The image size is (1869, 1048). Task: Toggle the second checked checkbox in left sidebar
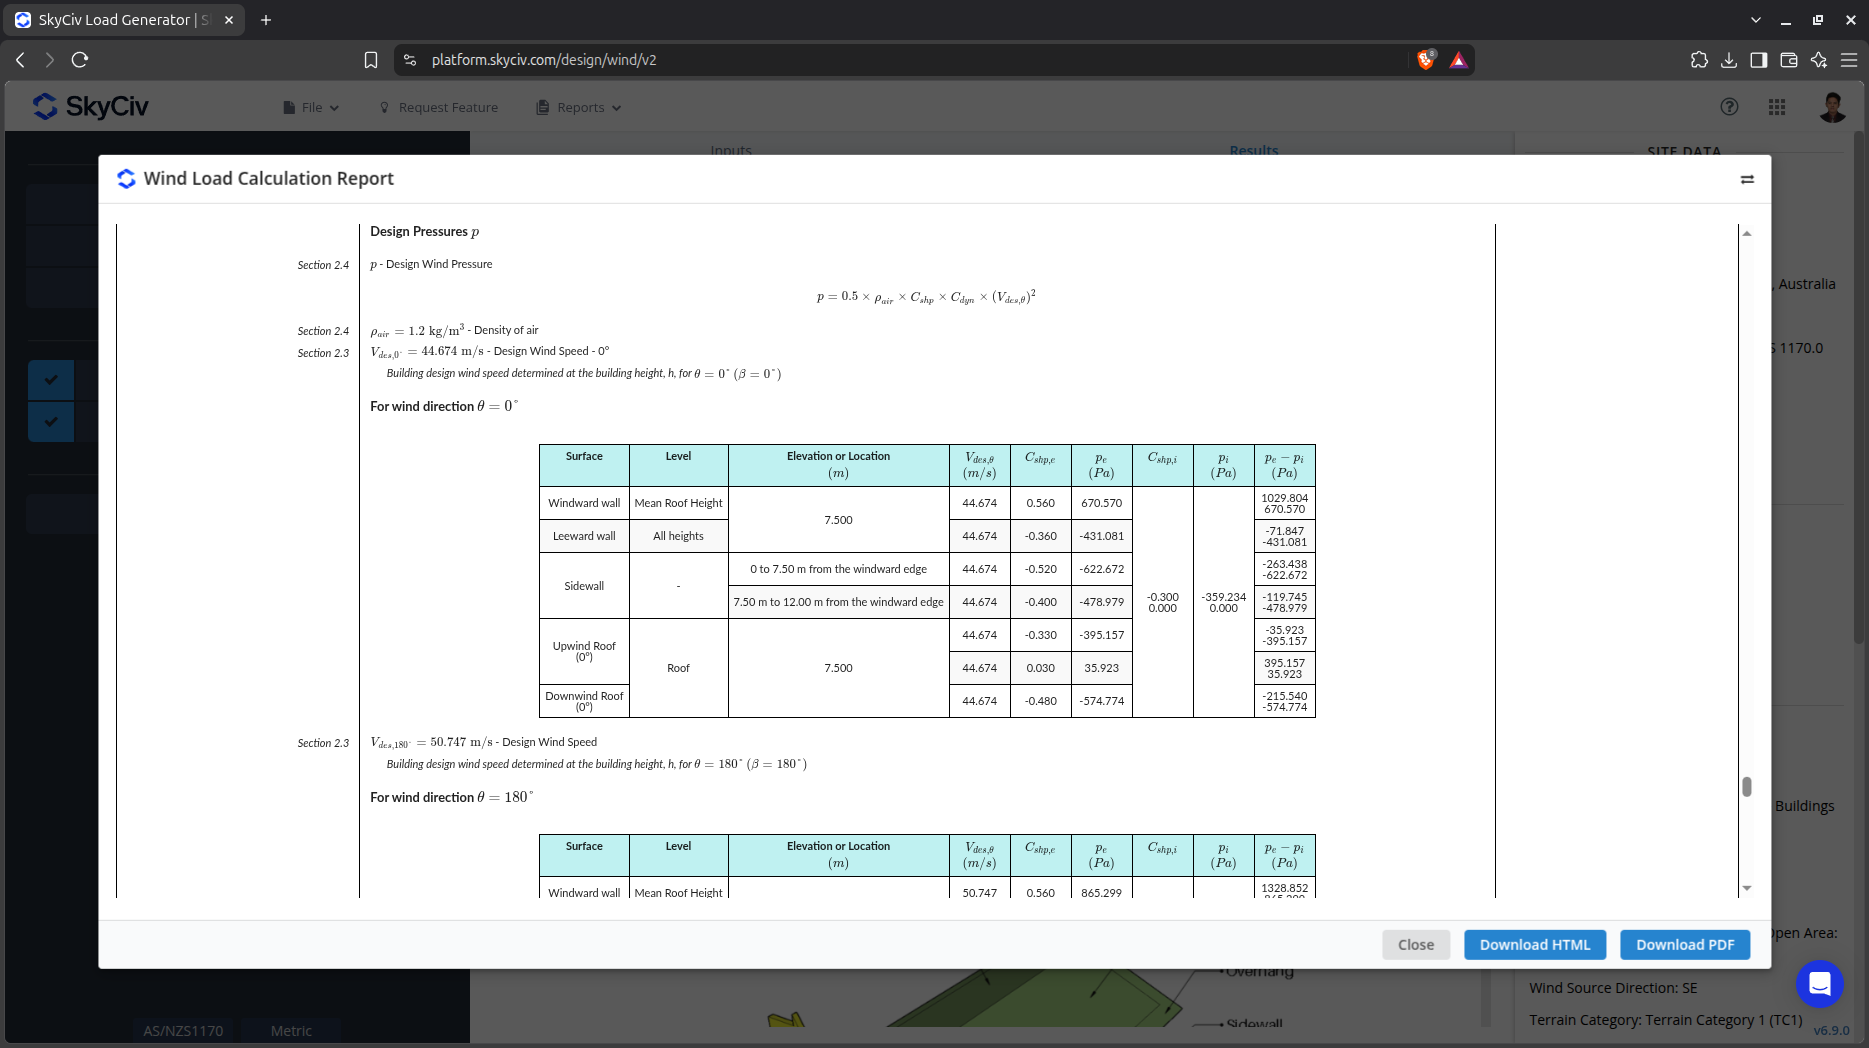[x=51, y=422]
